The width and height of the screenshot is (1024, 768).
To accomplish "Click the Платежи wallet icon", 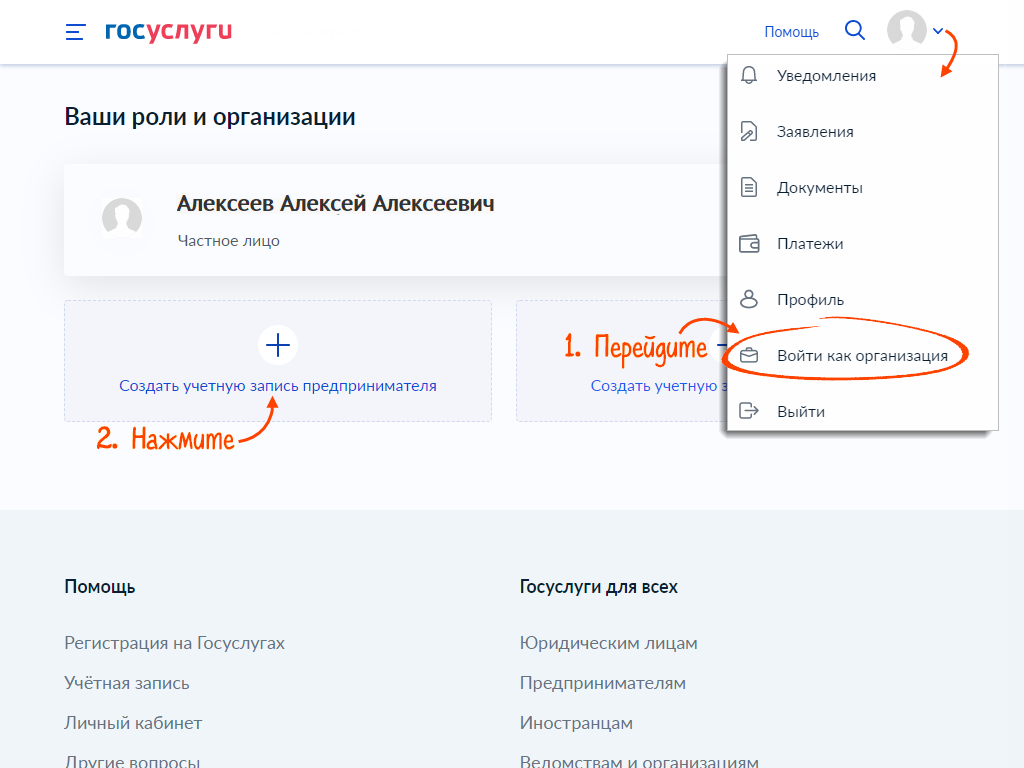I will coord(749,244).
